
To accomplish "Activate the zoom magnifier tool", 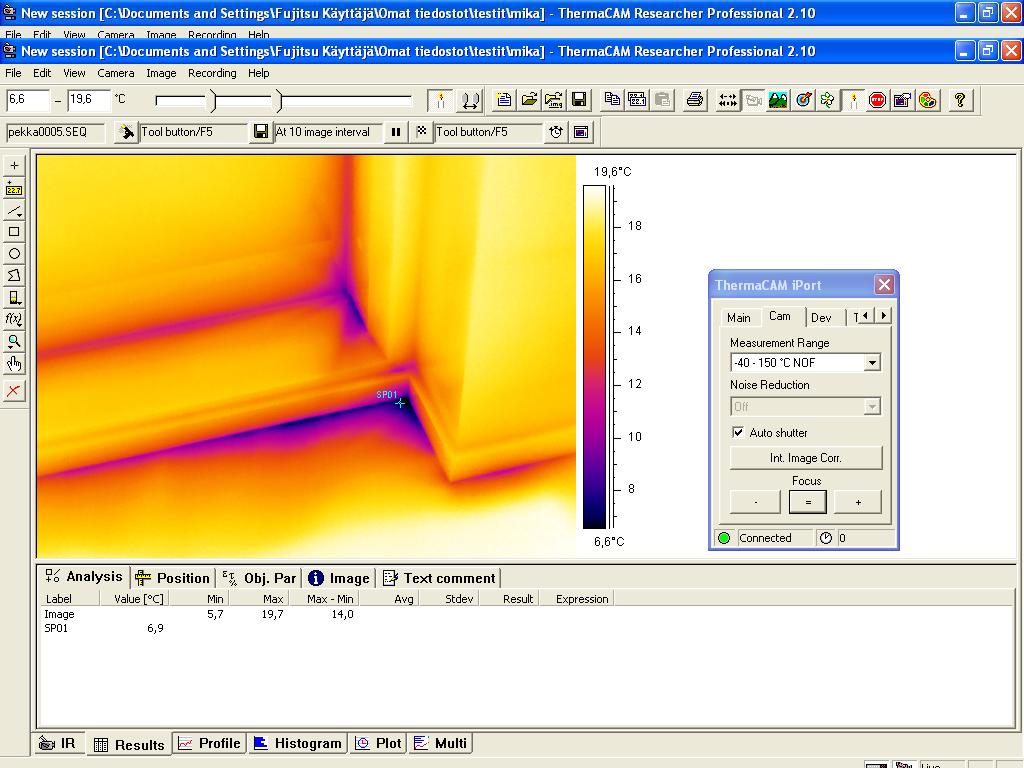I will pyautogui.click(x=14, y=342).
